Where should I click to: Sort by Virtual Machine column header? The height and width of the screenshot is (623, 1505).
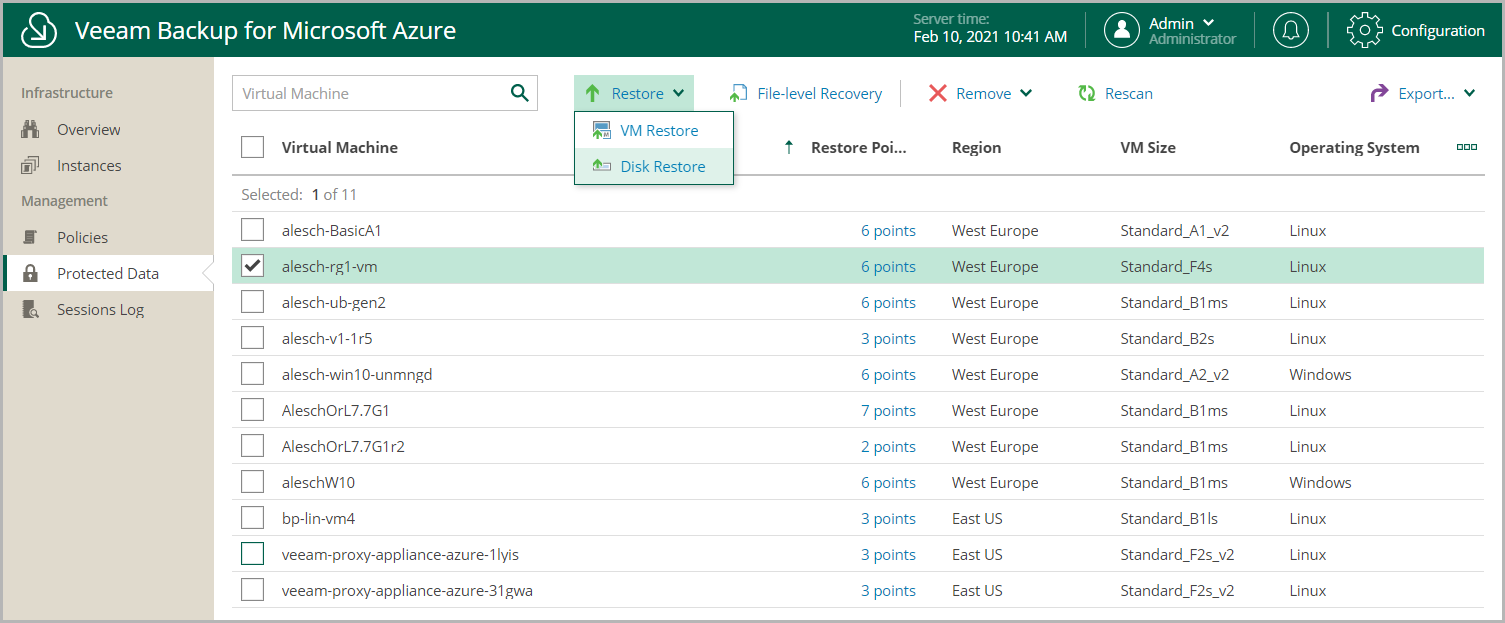tap(340, 147)
